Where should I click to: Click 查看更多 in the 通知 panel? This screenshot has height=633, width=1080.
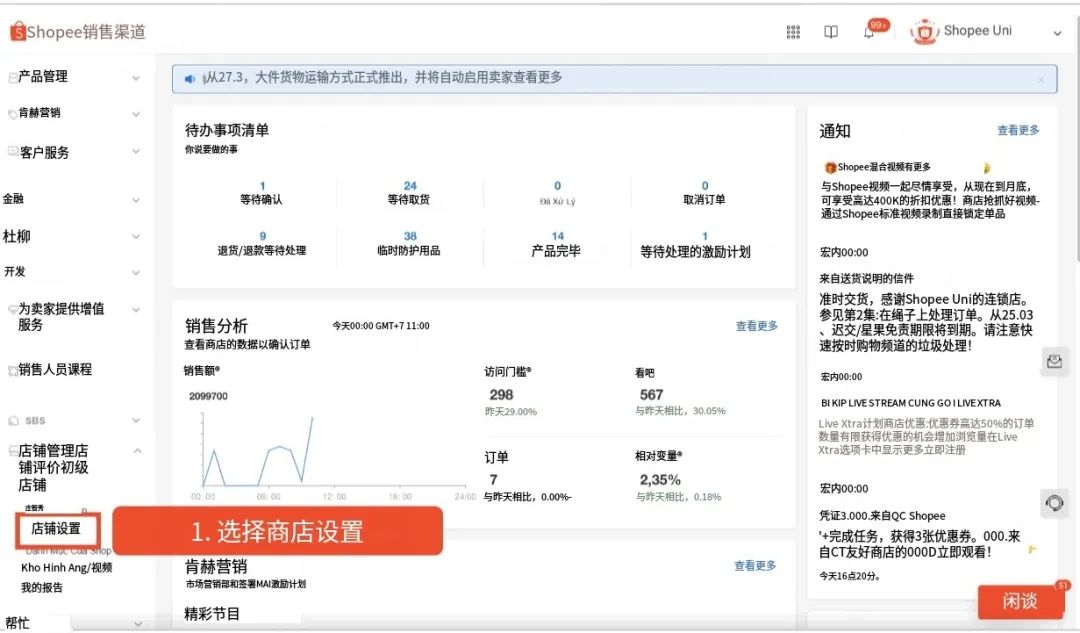coord(1018,130)
